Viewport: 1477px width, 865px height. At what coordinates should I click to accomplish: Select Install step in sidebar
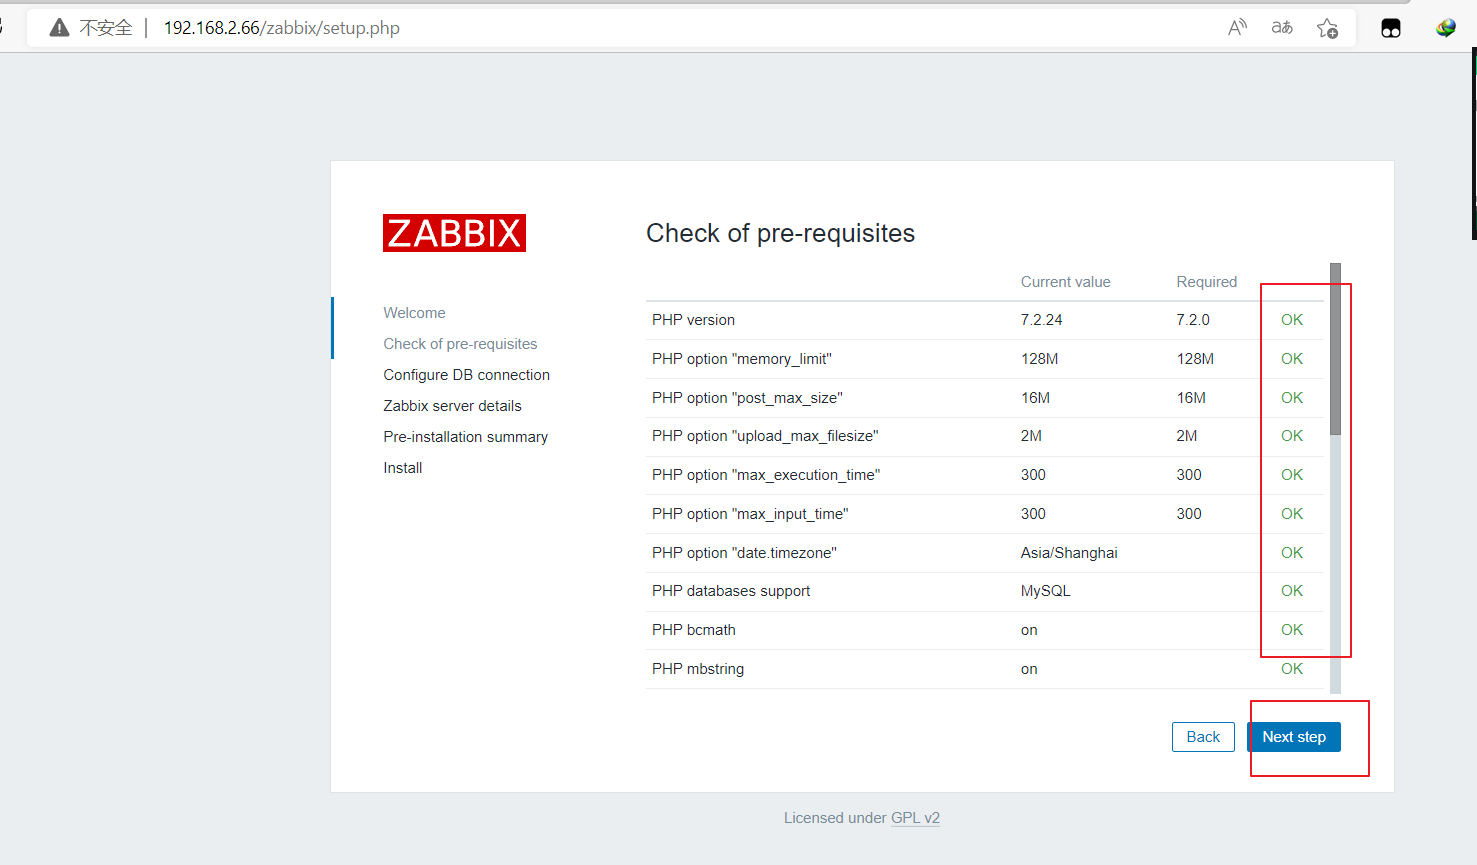click(402, 468)
